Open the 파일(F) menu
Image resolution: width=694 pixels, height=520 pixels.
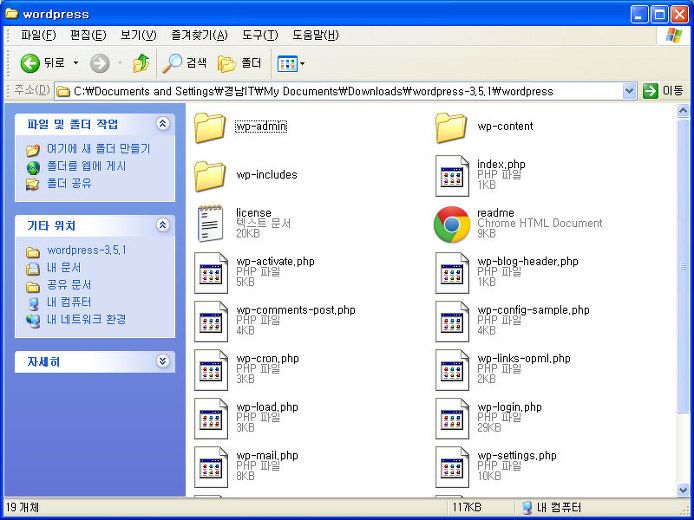point(39,35)
